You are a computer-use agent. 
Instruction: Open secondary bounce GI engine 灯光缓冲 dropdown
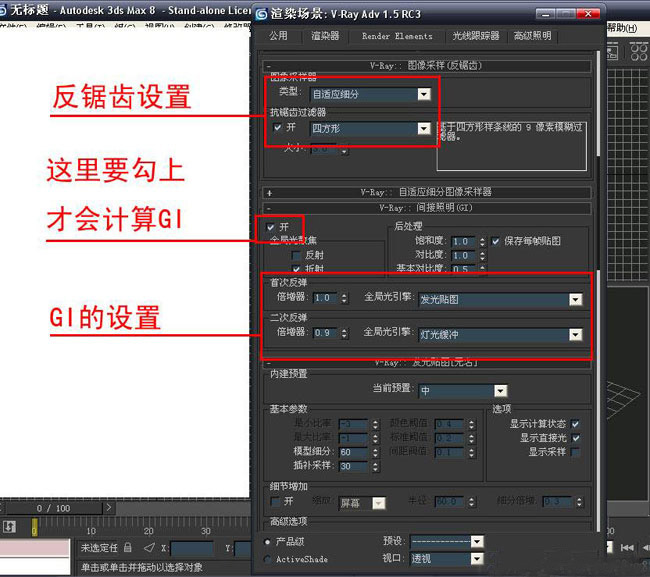(575, 334)
